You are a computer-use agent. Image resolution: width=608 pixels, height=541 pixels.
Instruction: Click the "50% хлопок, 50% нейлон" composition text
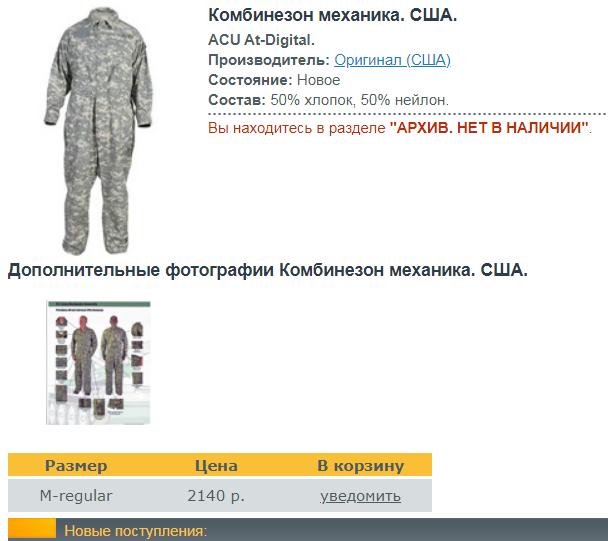point(359,100)
